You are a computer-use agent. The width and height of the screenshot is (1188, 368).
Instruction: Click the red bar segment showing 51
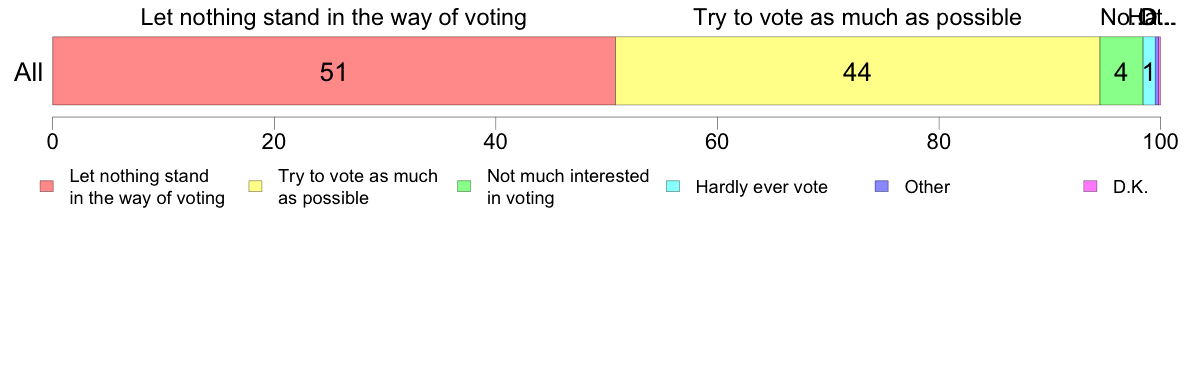[x=333, y=70]
